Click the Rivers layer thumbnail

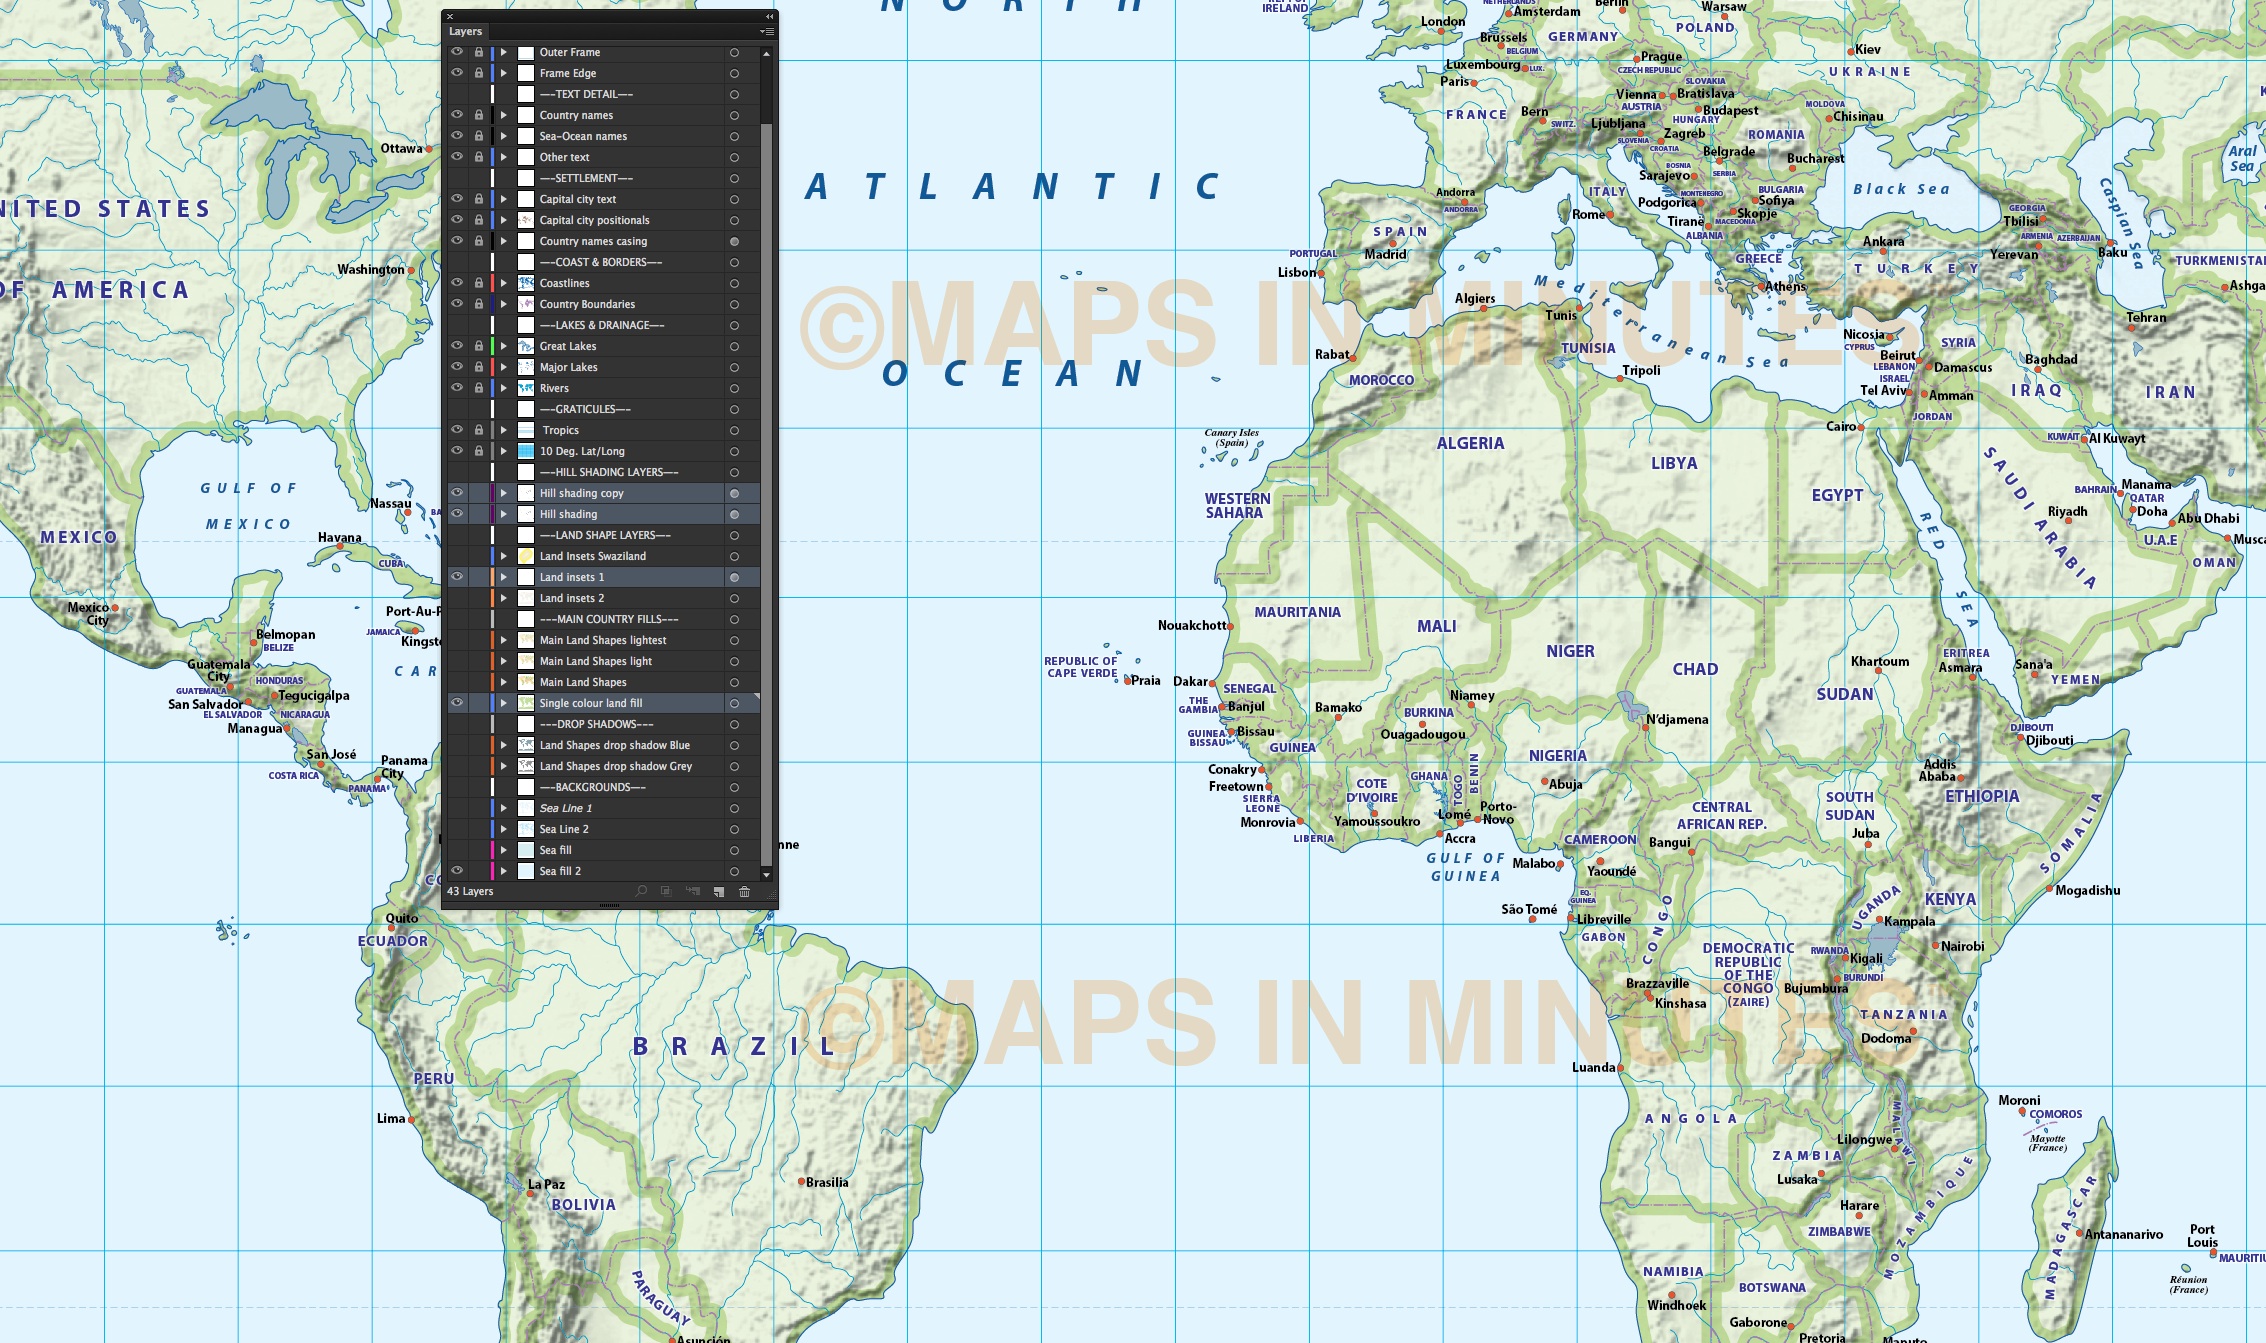527,388
